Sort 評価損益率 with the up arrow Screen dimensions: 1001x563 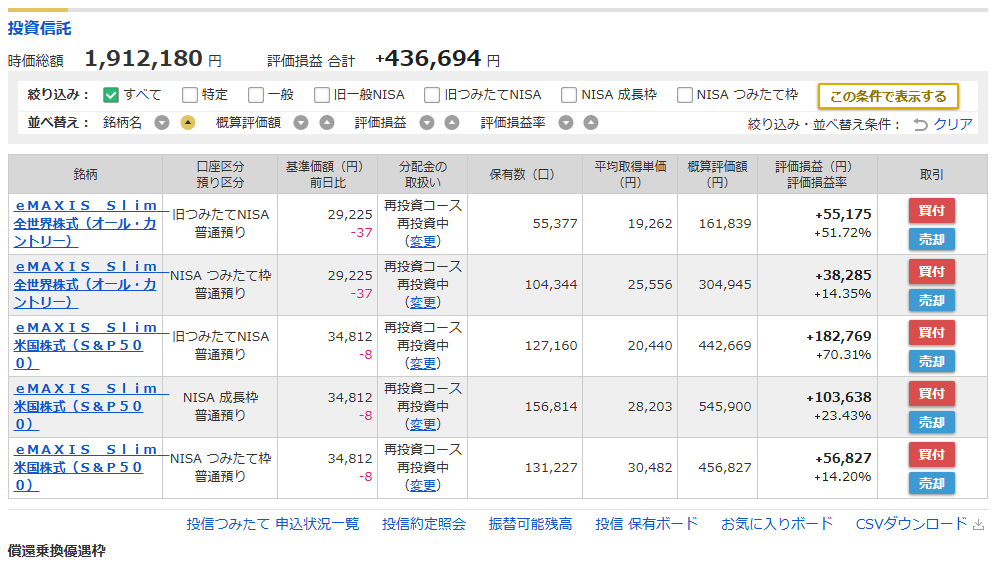591,123
